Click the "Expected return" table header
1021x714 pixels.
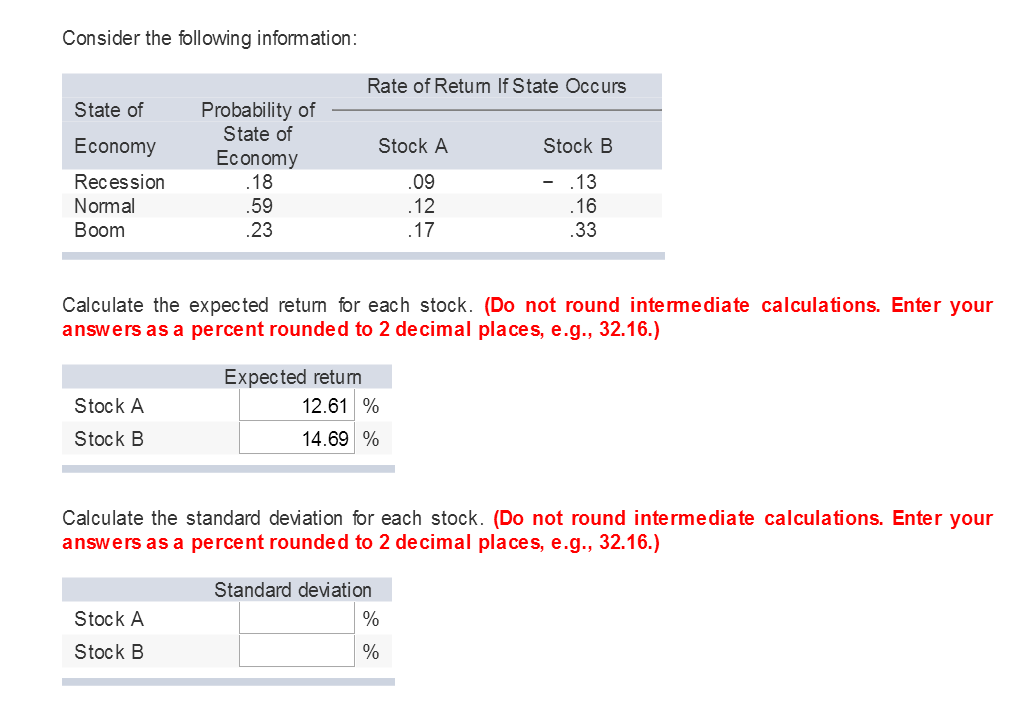pos(293,377)
